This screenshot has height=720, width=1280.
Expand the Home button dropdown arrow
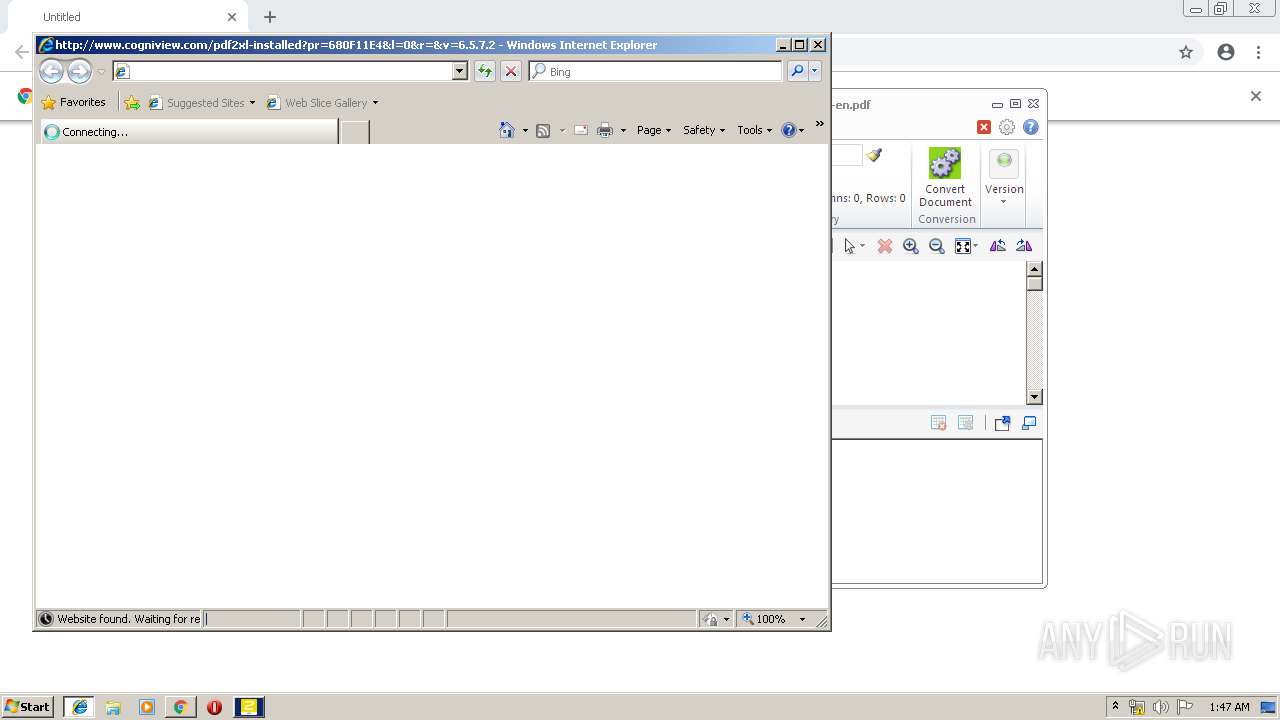coord(525,131)
